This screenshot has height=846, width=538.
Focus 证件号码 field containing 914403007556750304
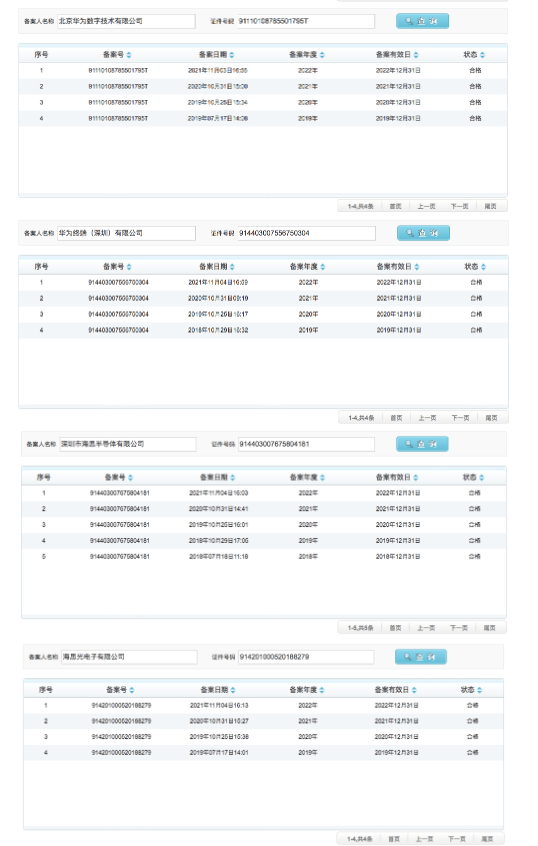pyautogui.click(x=307, y=233)
